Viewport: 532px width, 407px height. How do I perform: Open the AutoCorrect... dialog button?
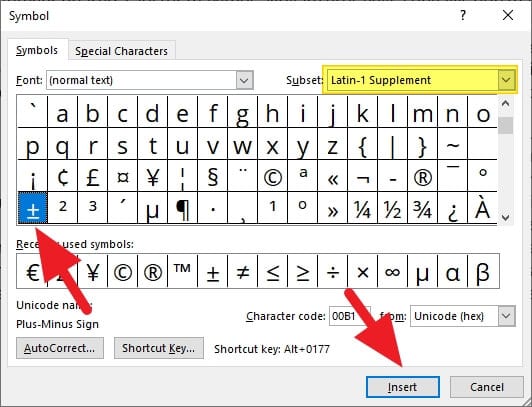click(60, 348)
